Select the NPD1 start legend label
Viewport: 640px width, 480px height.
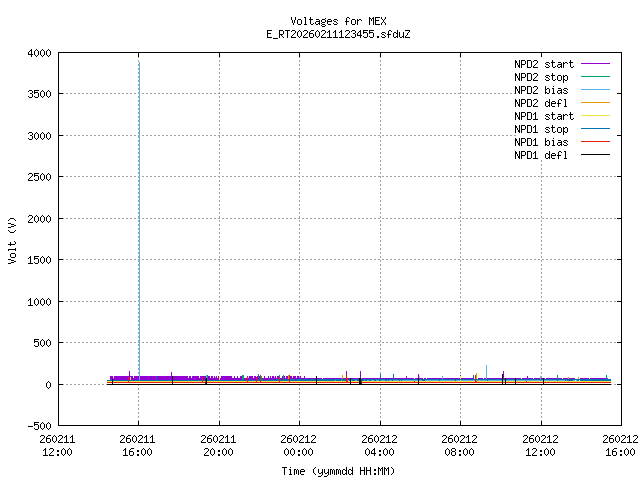click(543, 116)
